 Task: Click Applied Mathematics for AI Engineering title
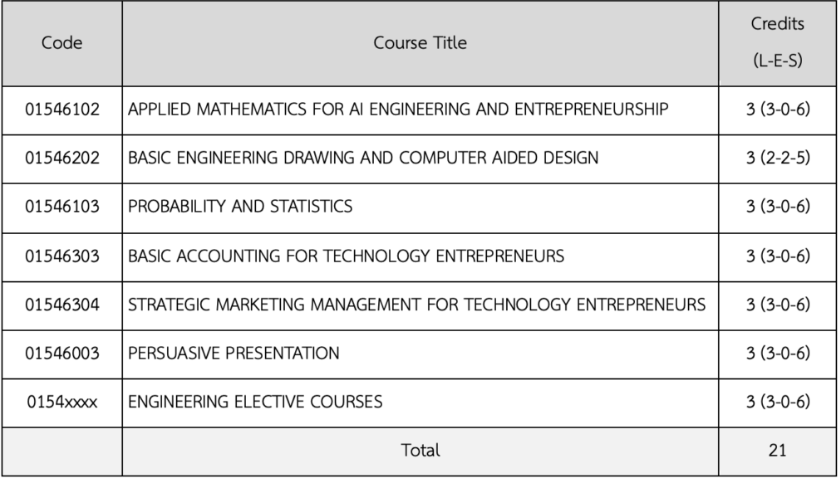398,109
